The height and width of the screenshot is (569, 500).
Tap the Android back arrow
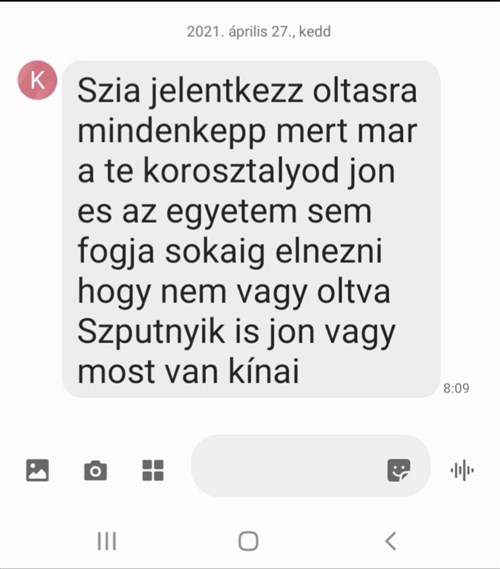pos(391,541)
